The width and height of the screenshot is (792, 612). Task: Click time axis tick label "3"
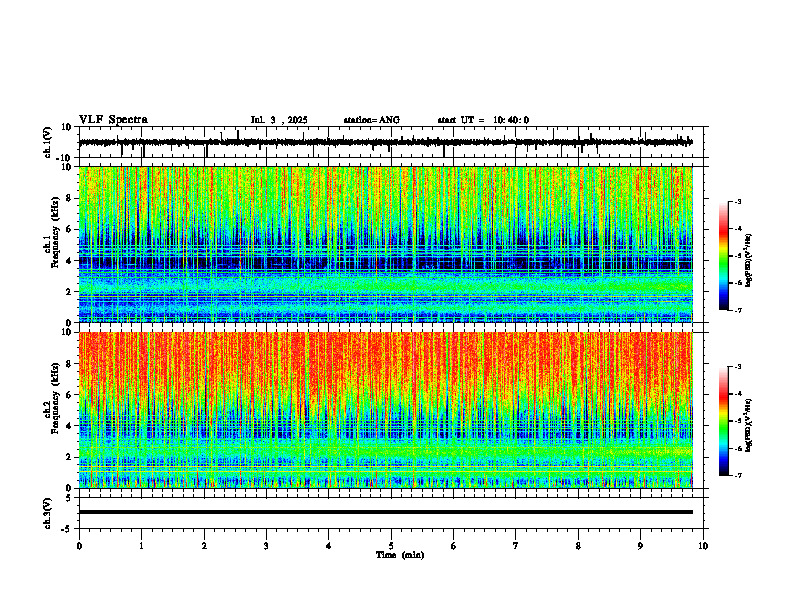[266, 546]
